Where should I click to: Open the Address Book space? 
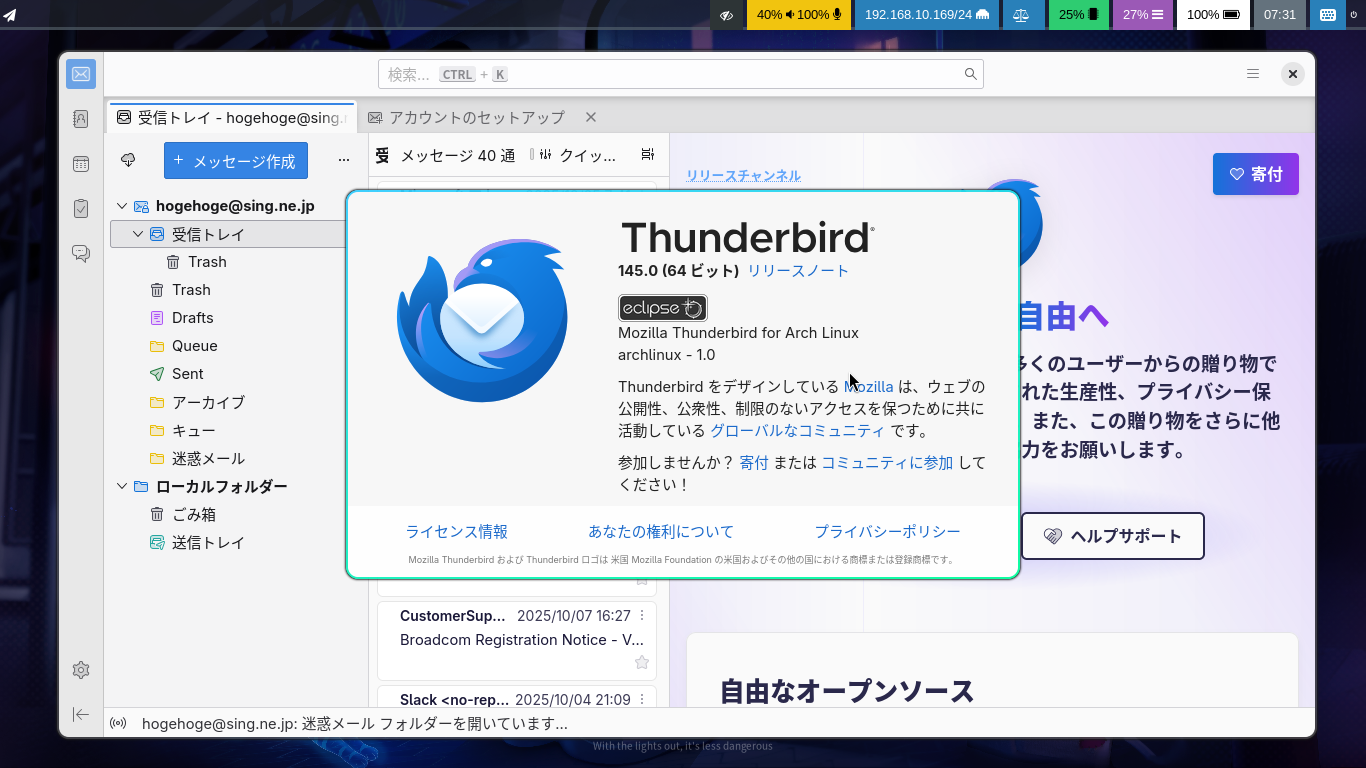point(81,119)
